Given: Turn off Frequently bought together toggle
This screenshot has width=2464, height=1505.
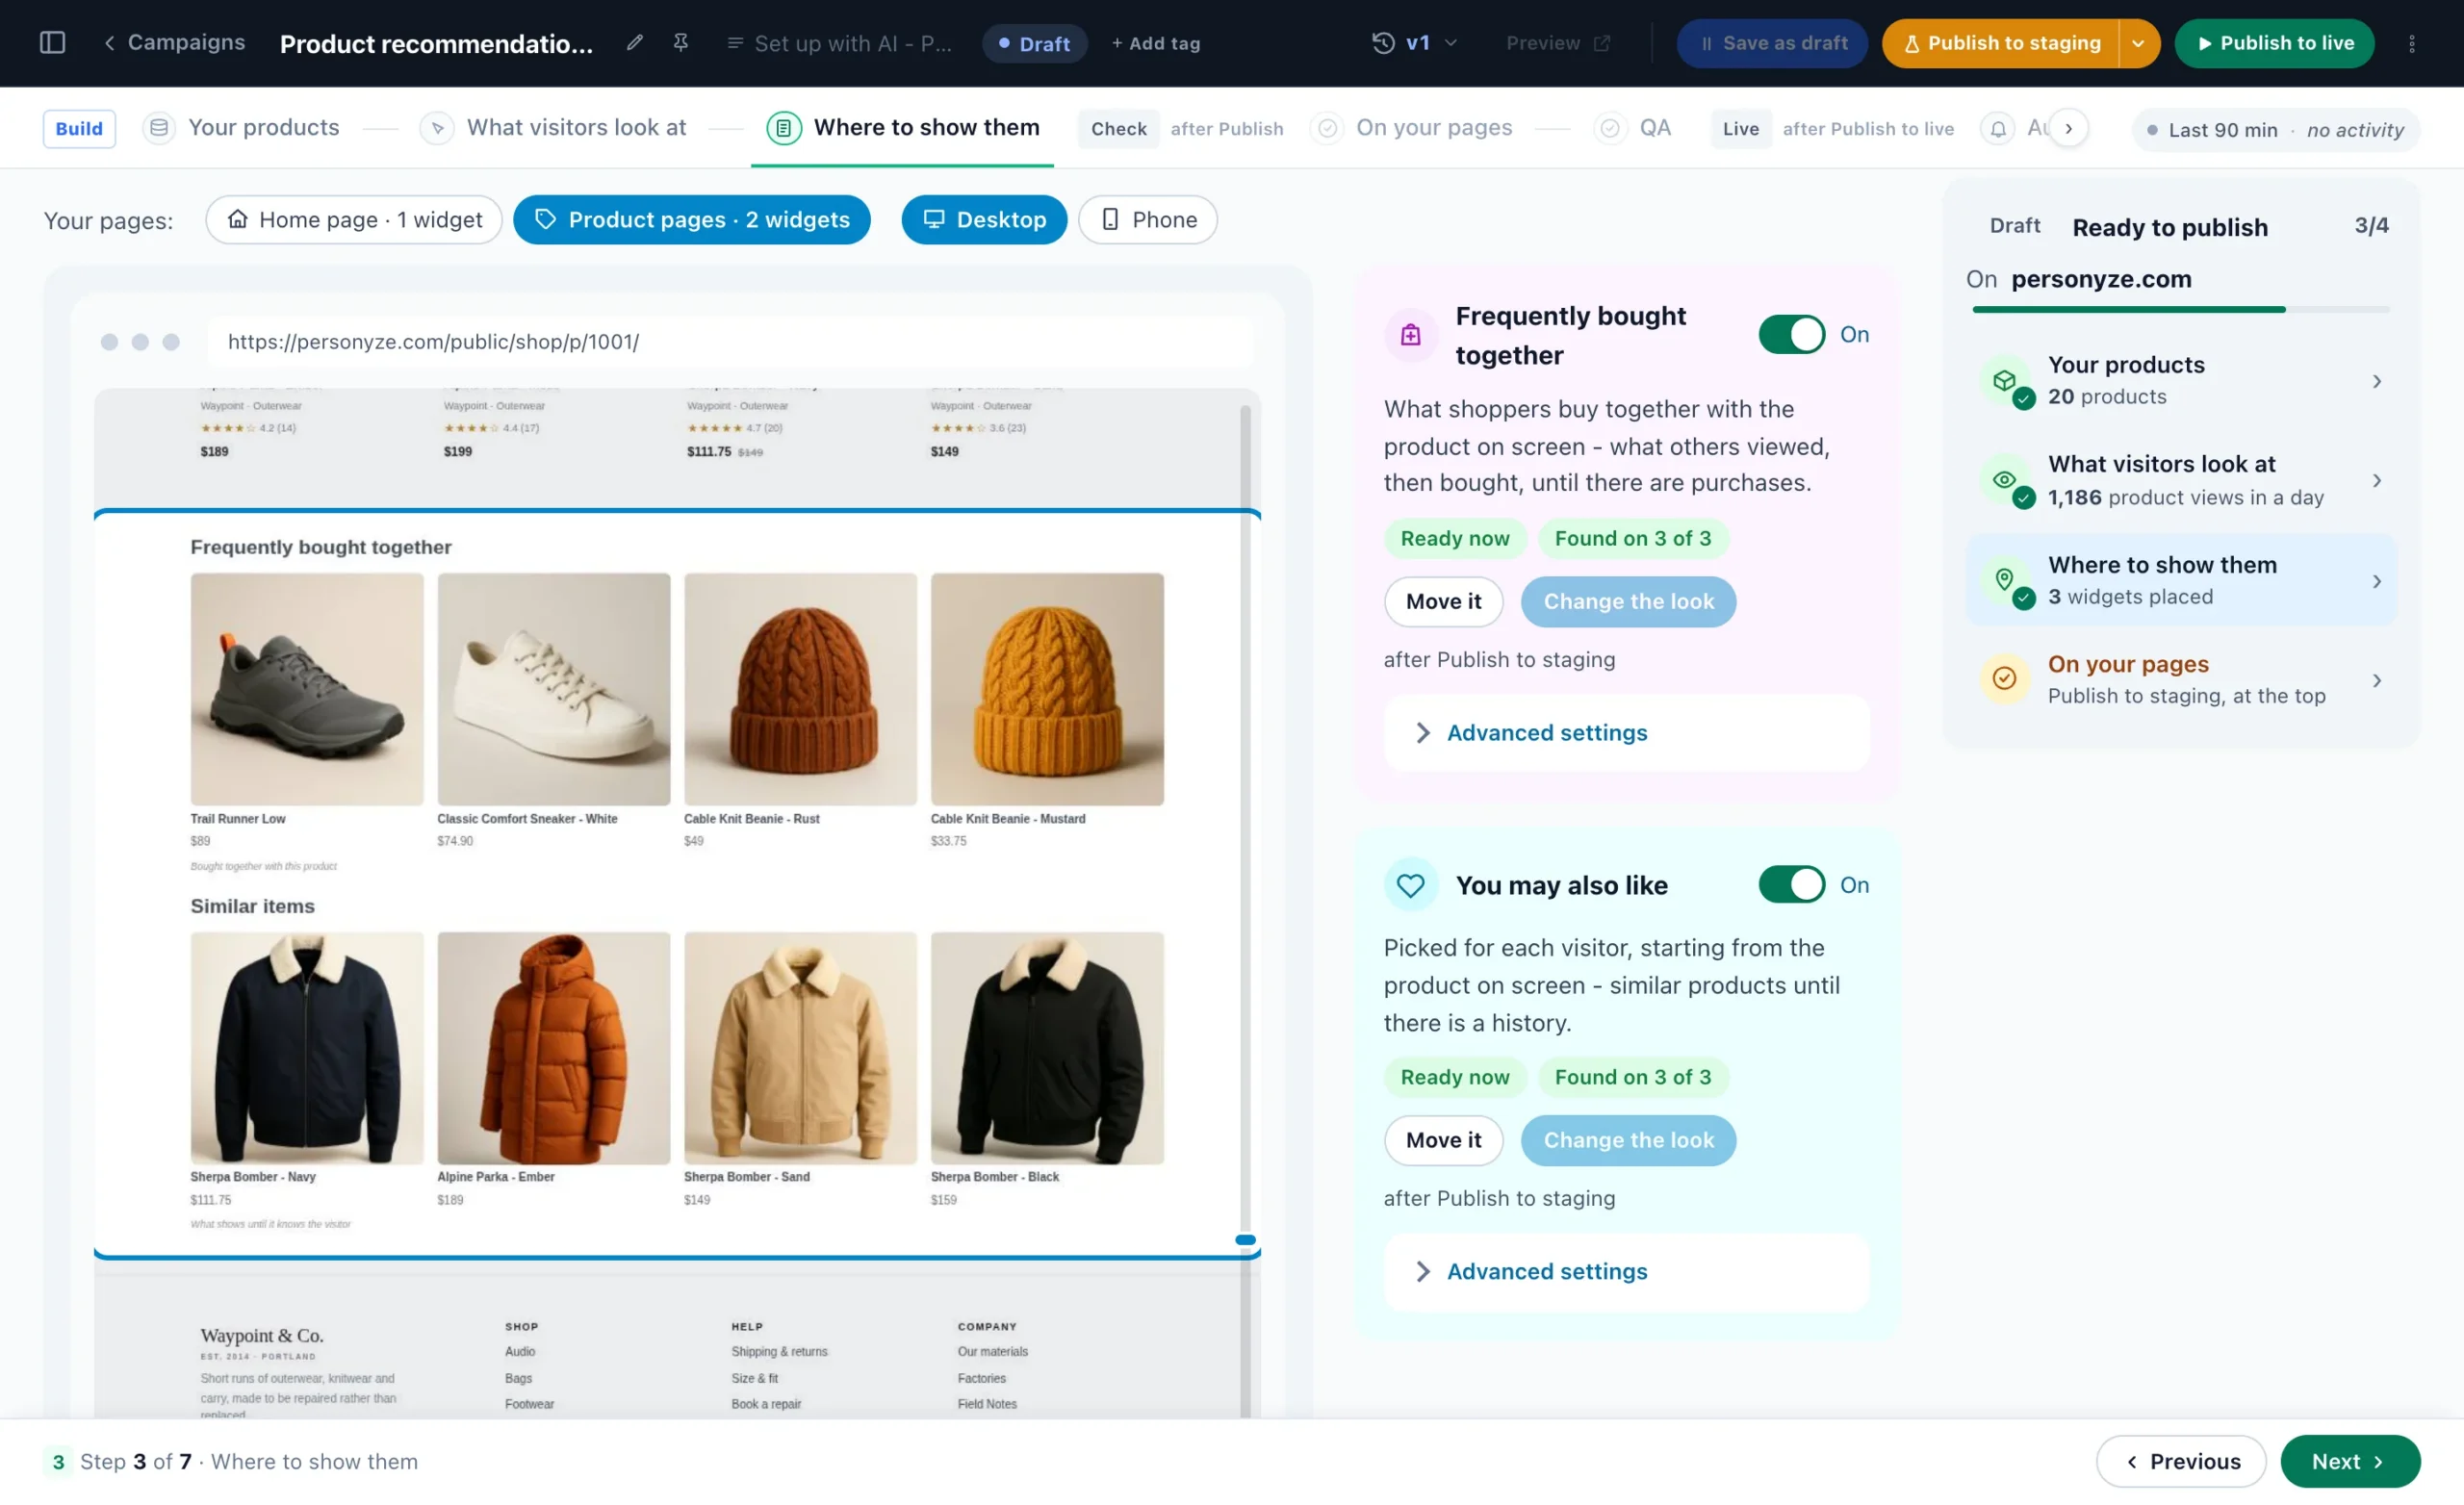Looking at the screenshot, I should tap(1791, 334).
